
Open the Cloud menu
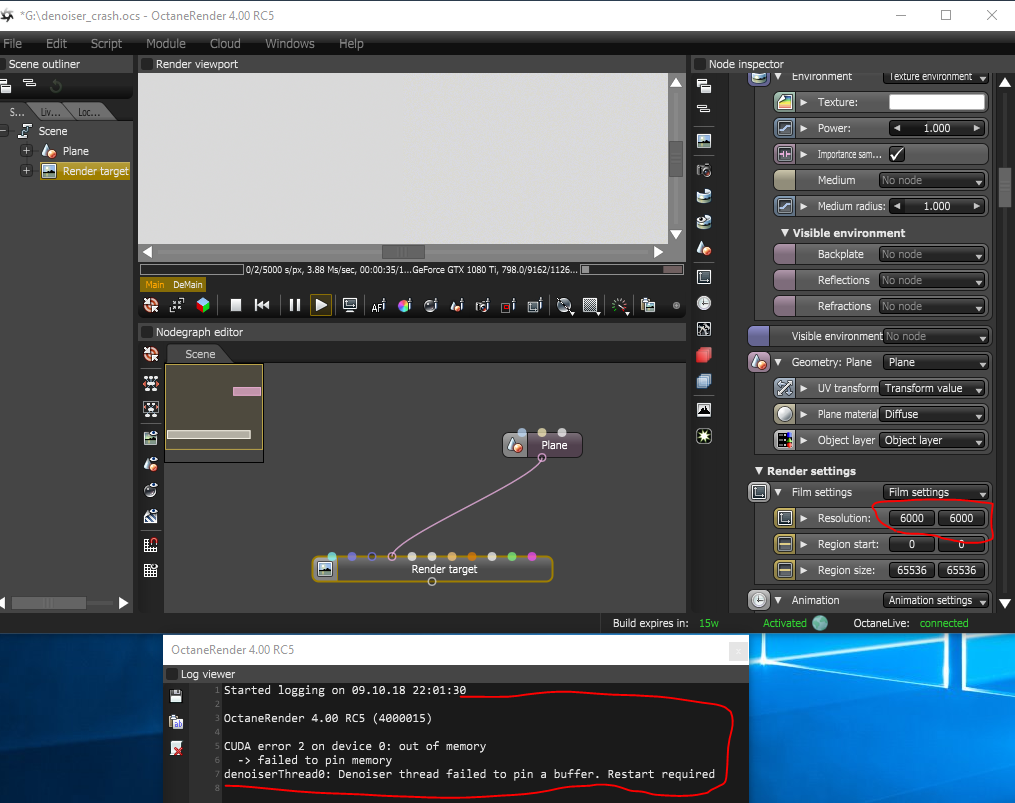coord(225,43)
